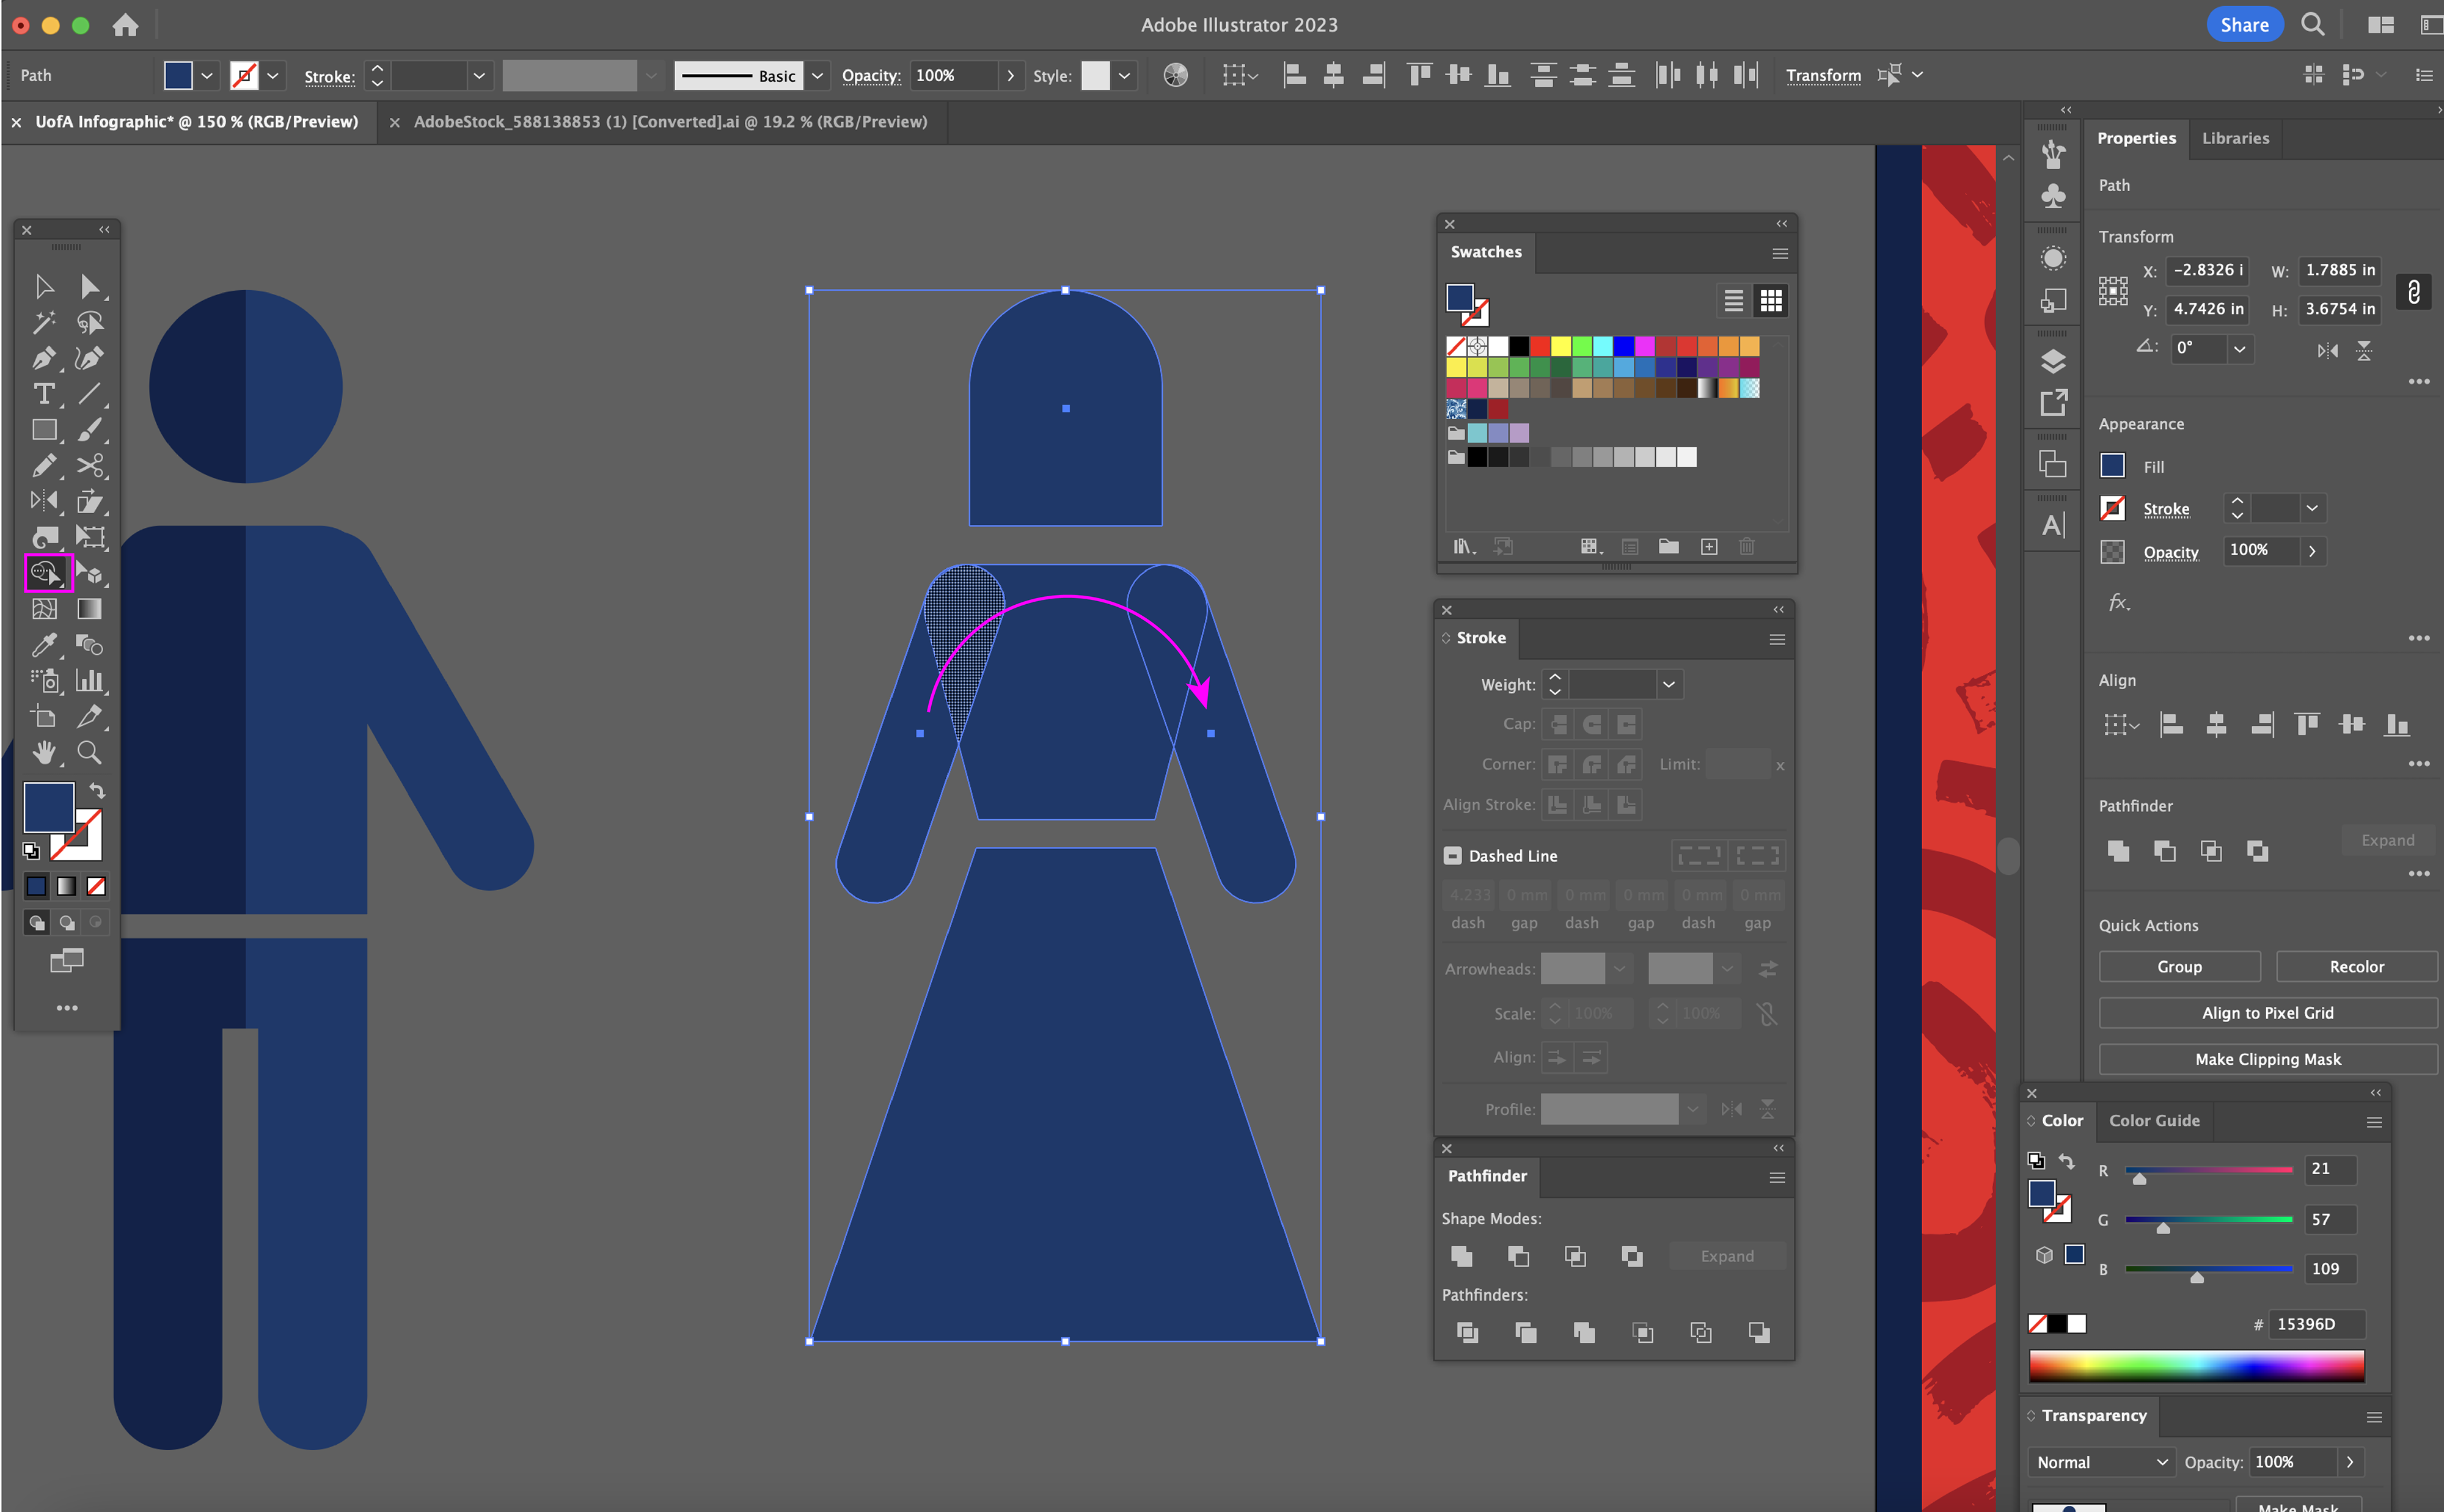Select the Type tool
2444x1512 pixels.
[44, 394]
